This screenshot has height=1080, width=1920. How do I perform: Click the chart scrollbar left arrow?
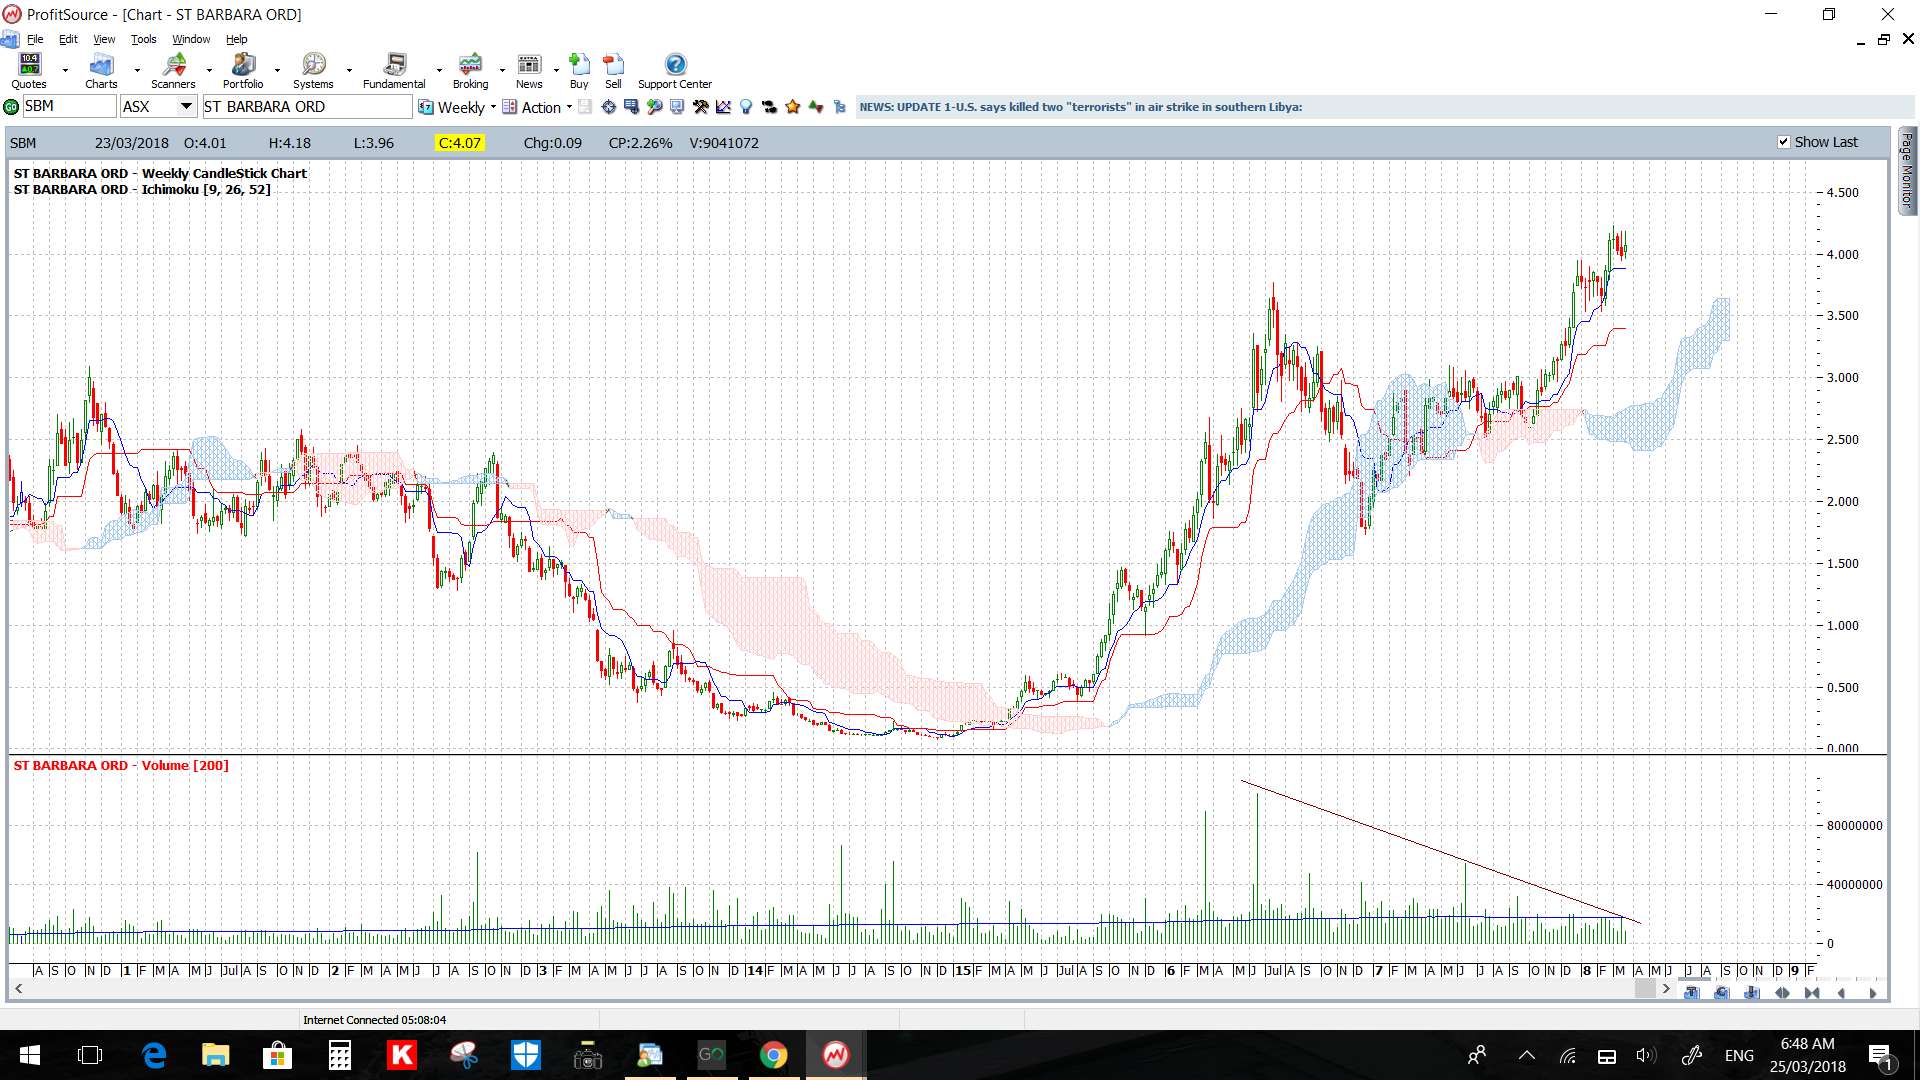pyautogui.click(x=18, y=989)
